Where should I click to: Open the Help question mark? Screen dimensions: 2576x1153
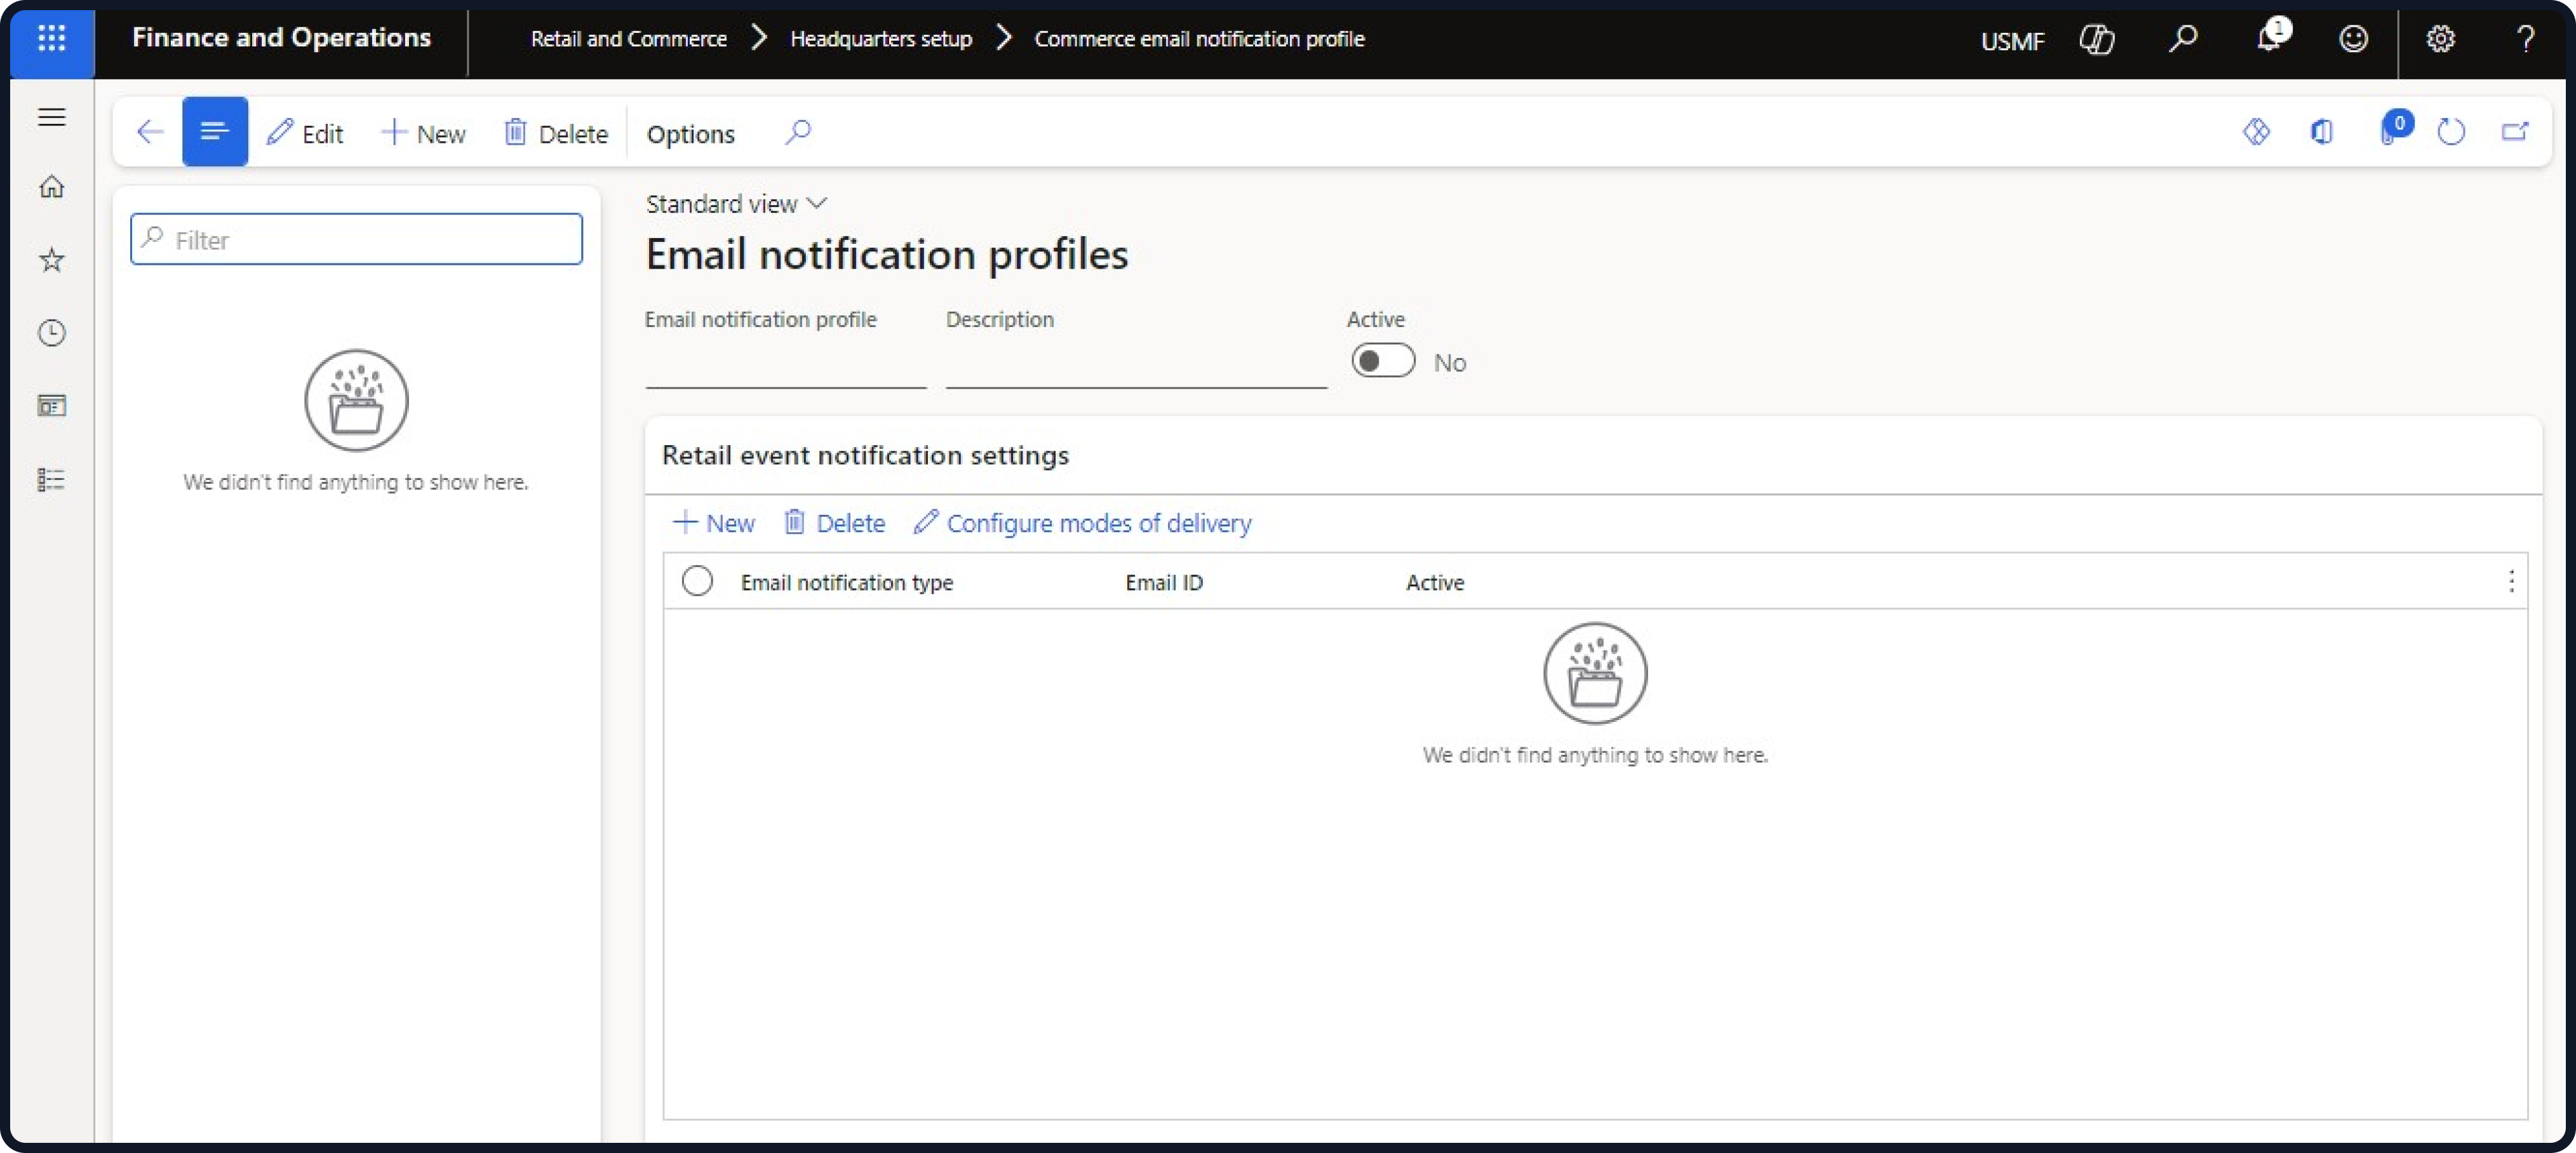[x=2525, y=39]
